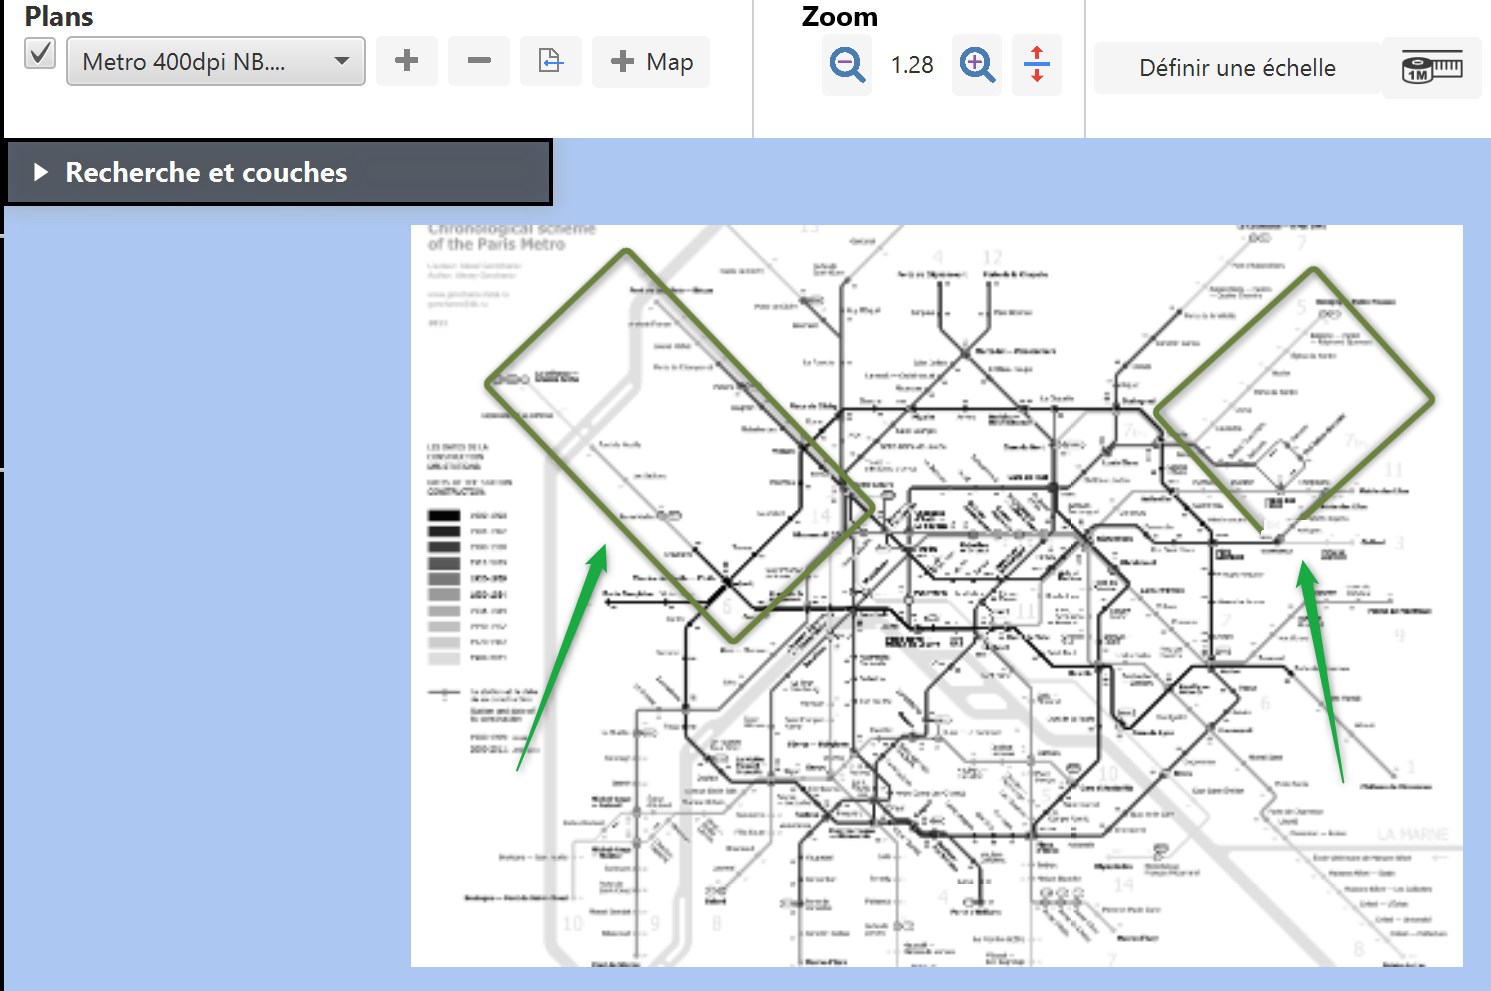The width and height of the screenshot is (1491, 991).
Task: Open the 1M measuring tape scale tool
Action: tap(1432, 68)
